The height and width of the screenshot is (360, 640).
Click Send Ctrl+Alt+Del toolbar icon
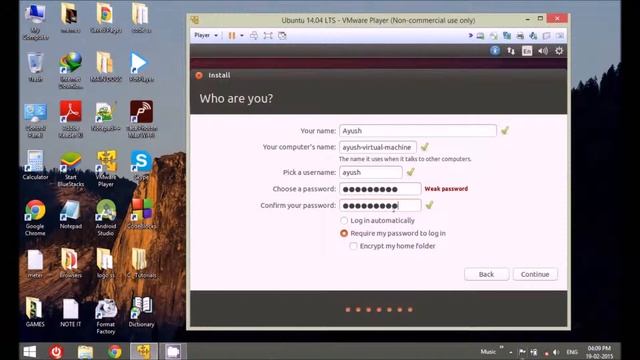tap(253, 36)
